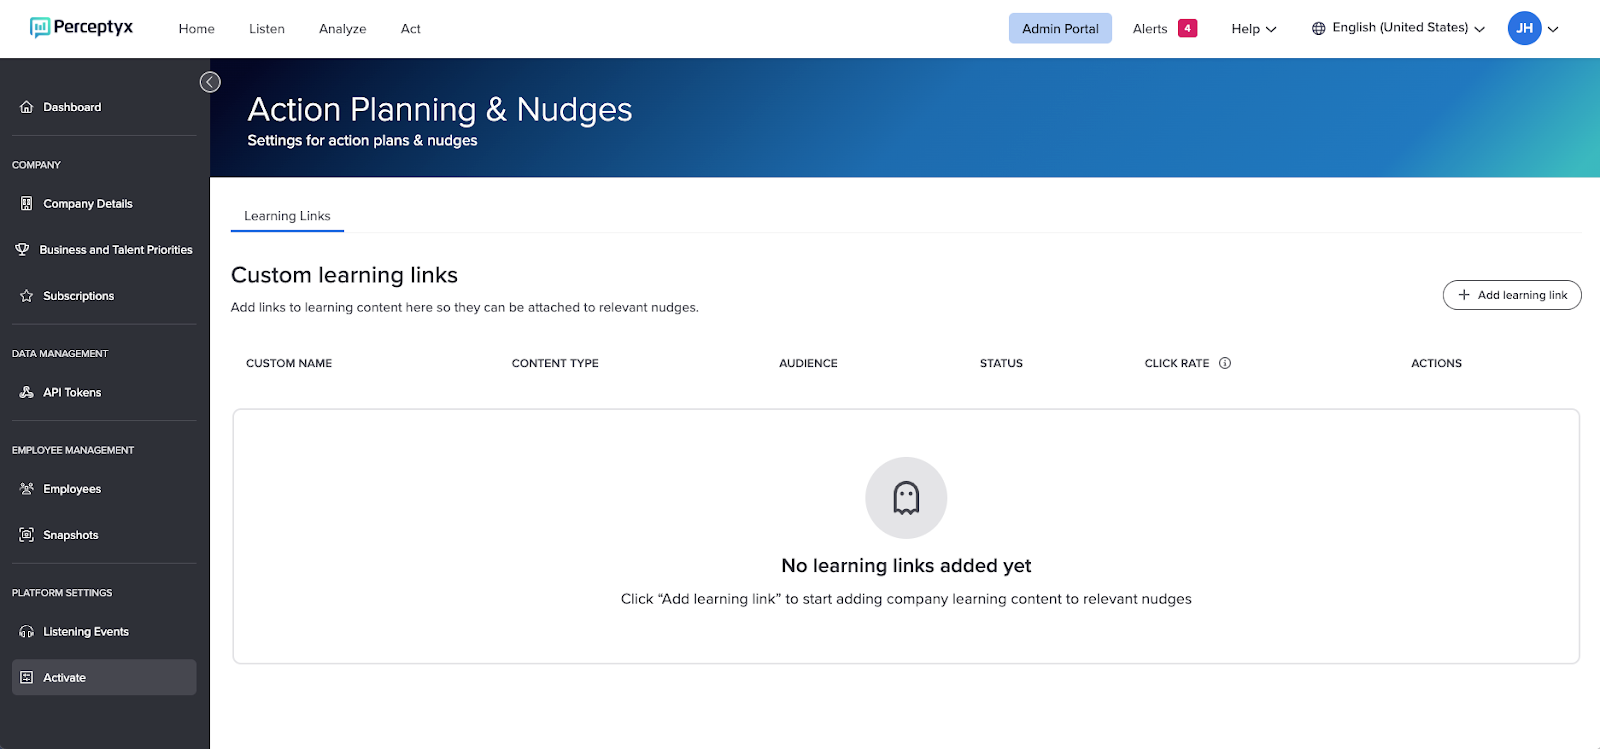Click the "No learning links added yet" message
1600x749 pixels.
tap(906, 566)
